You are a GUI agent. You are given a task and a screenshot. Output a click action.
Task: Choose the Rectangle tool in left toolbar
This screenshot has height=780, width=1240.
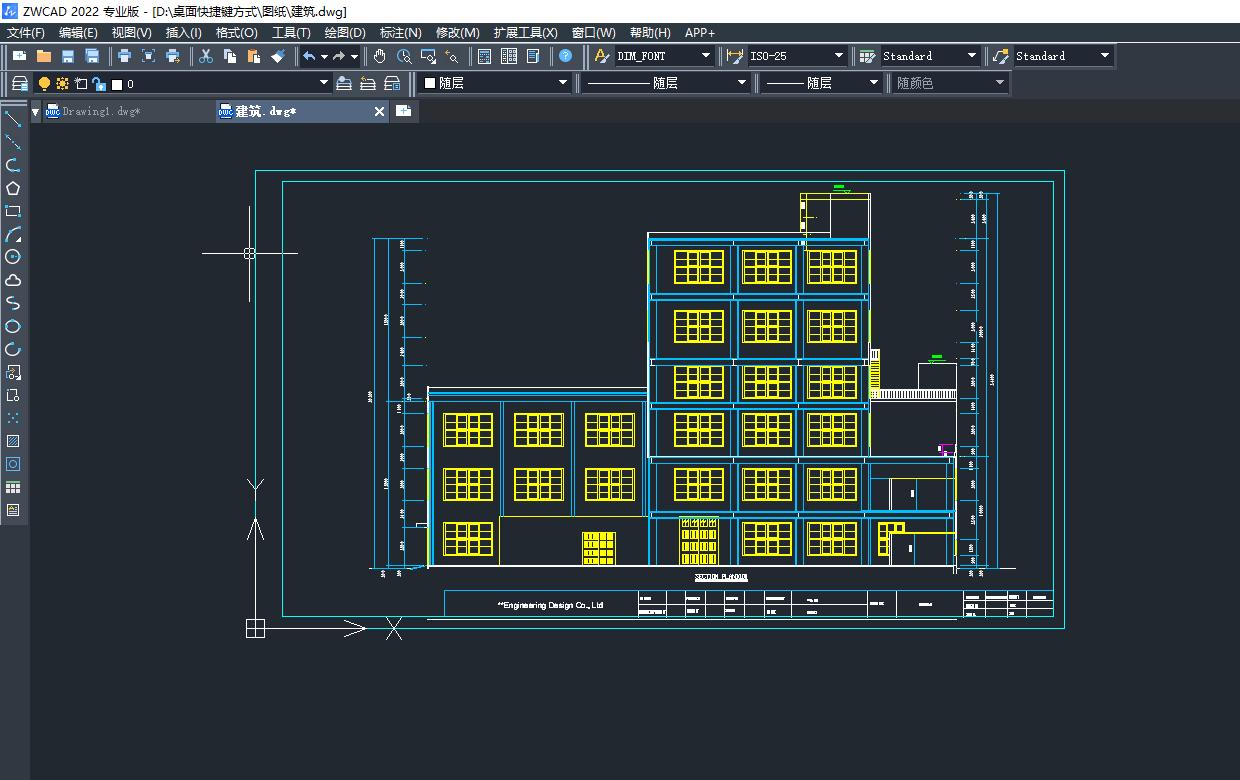pyautogui.click(x=13, y=211)
